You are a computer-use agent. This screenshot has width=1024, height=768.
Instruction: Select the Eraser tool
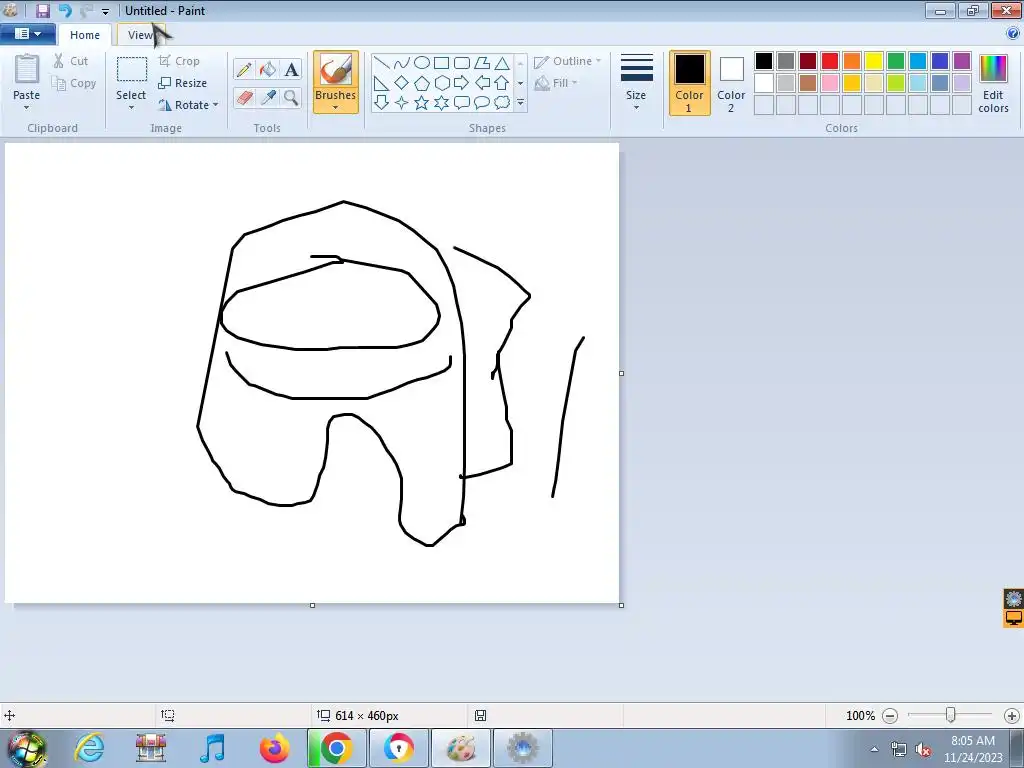pos(244,98)
